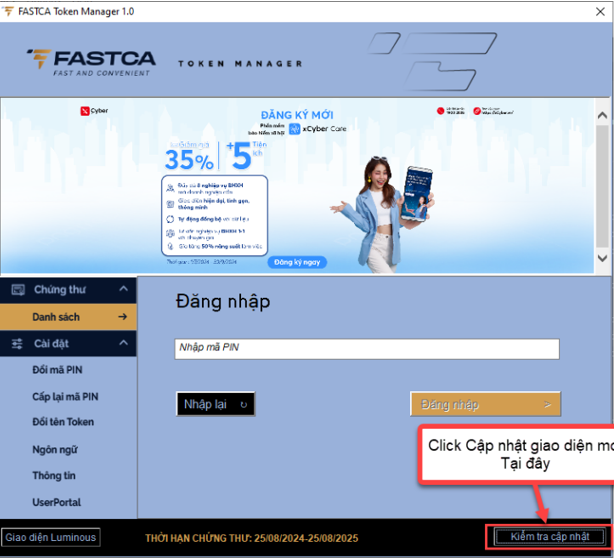Focus the Nhập mã PIN input field
614x559 pixels.
(x=366, y=348)
